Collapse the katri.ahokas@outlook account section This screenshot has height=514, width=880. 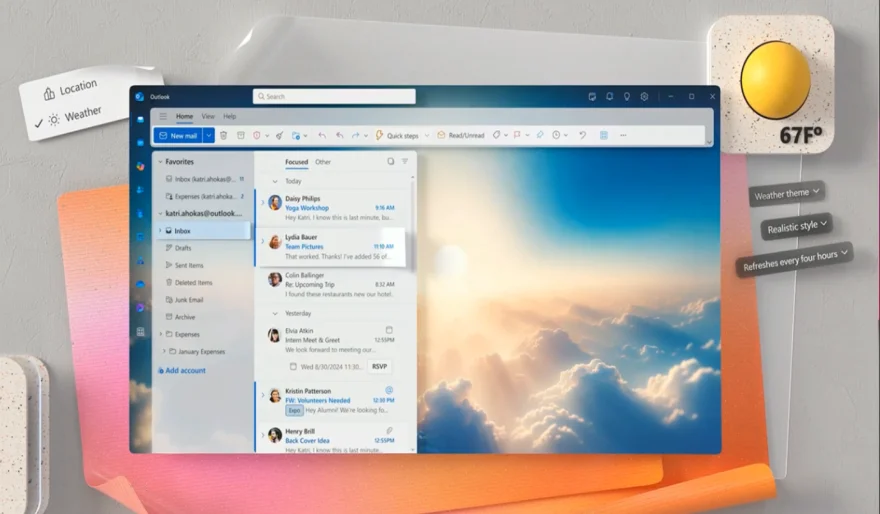[160, 213]
